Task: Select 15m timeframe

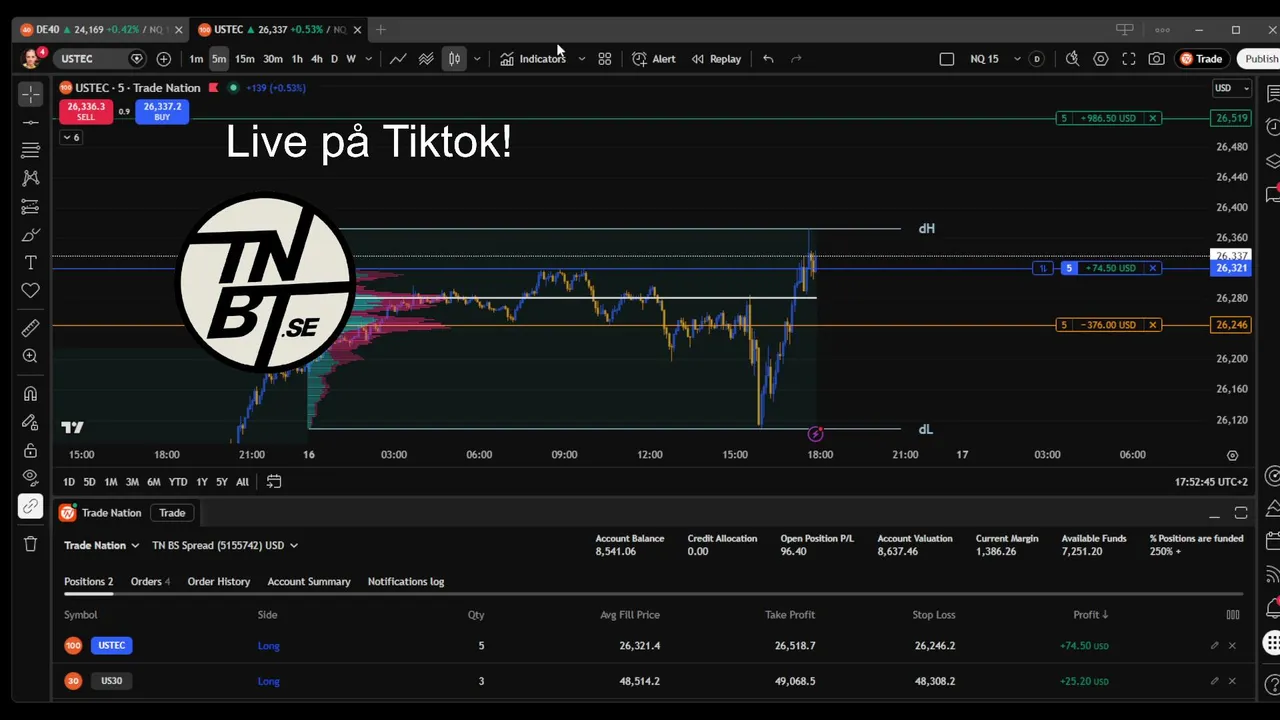Action: point(244,59)
